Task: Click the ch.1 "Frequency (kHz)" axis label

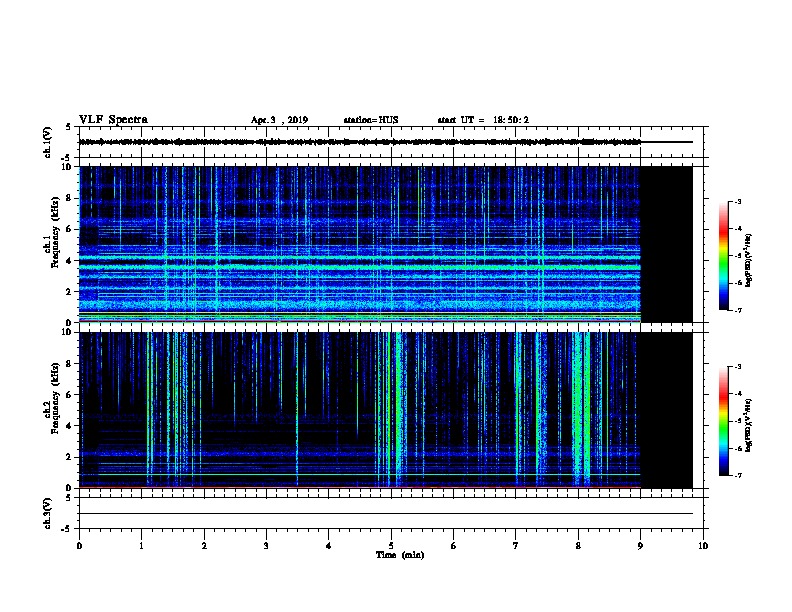Action: click(56, 232)
